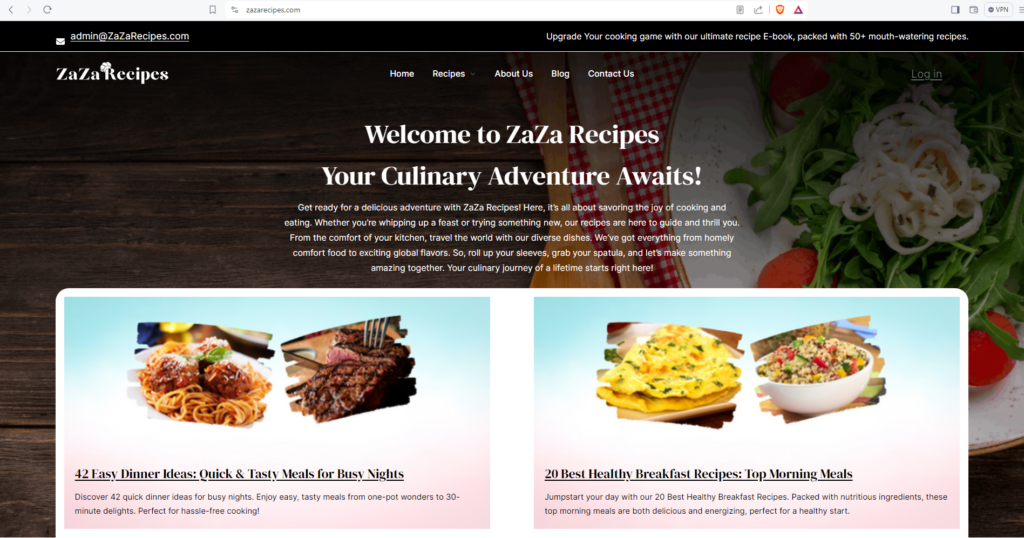
Task: Open the site settings icon beside the URL
Action: [x=235, y=10]
